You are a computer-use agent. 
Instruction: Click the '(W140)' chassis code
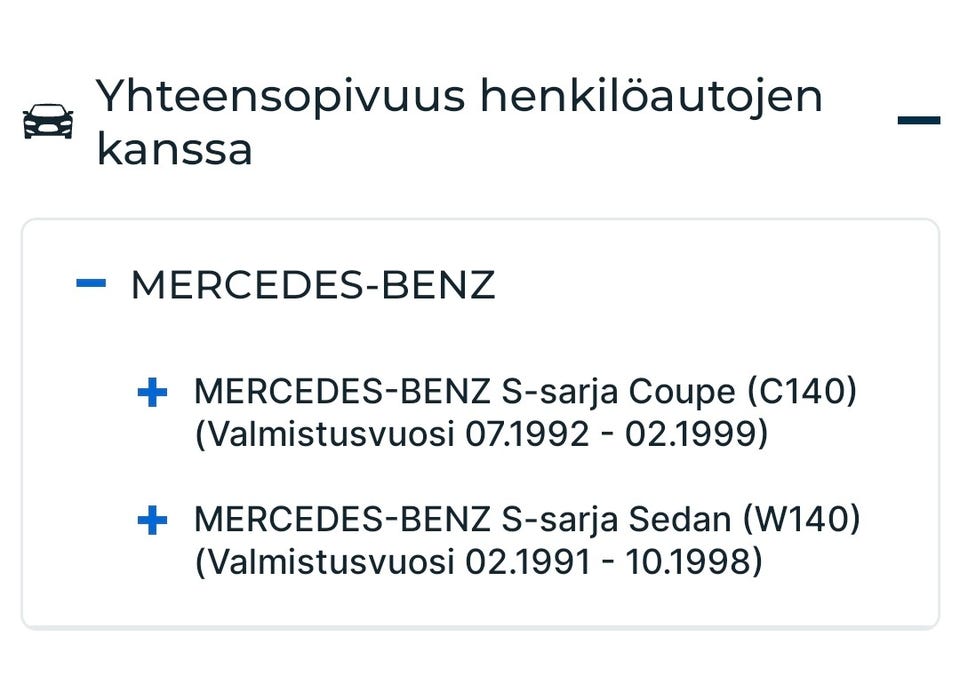802,520
